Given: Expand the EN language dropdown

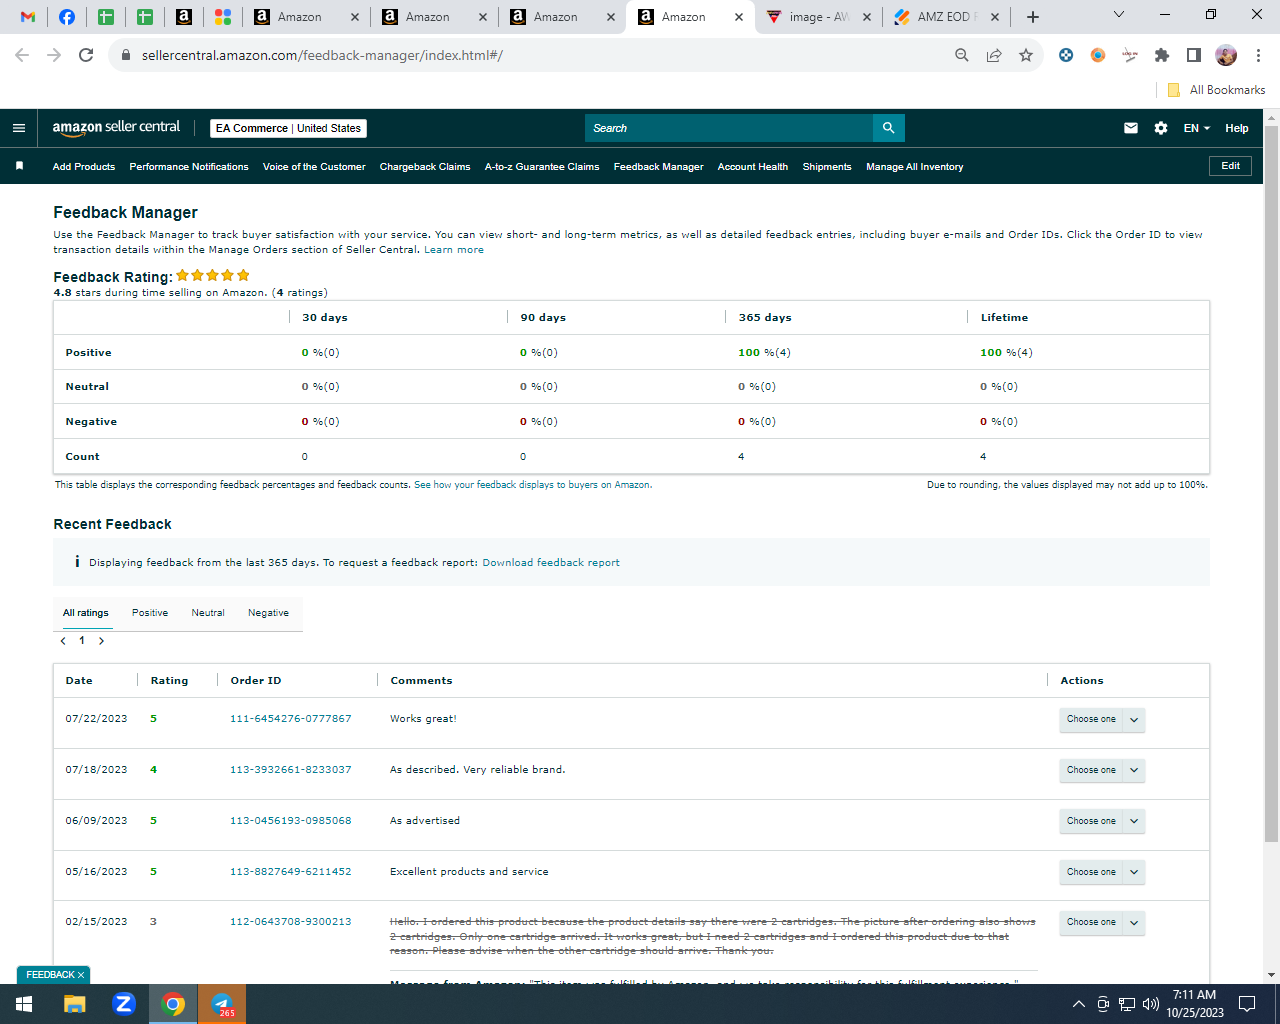Looking at the screenshot, I should tap(1196, 128).
